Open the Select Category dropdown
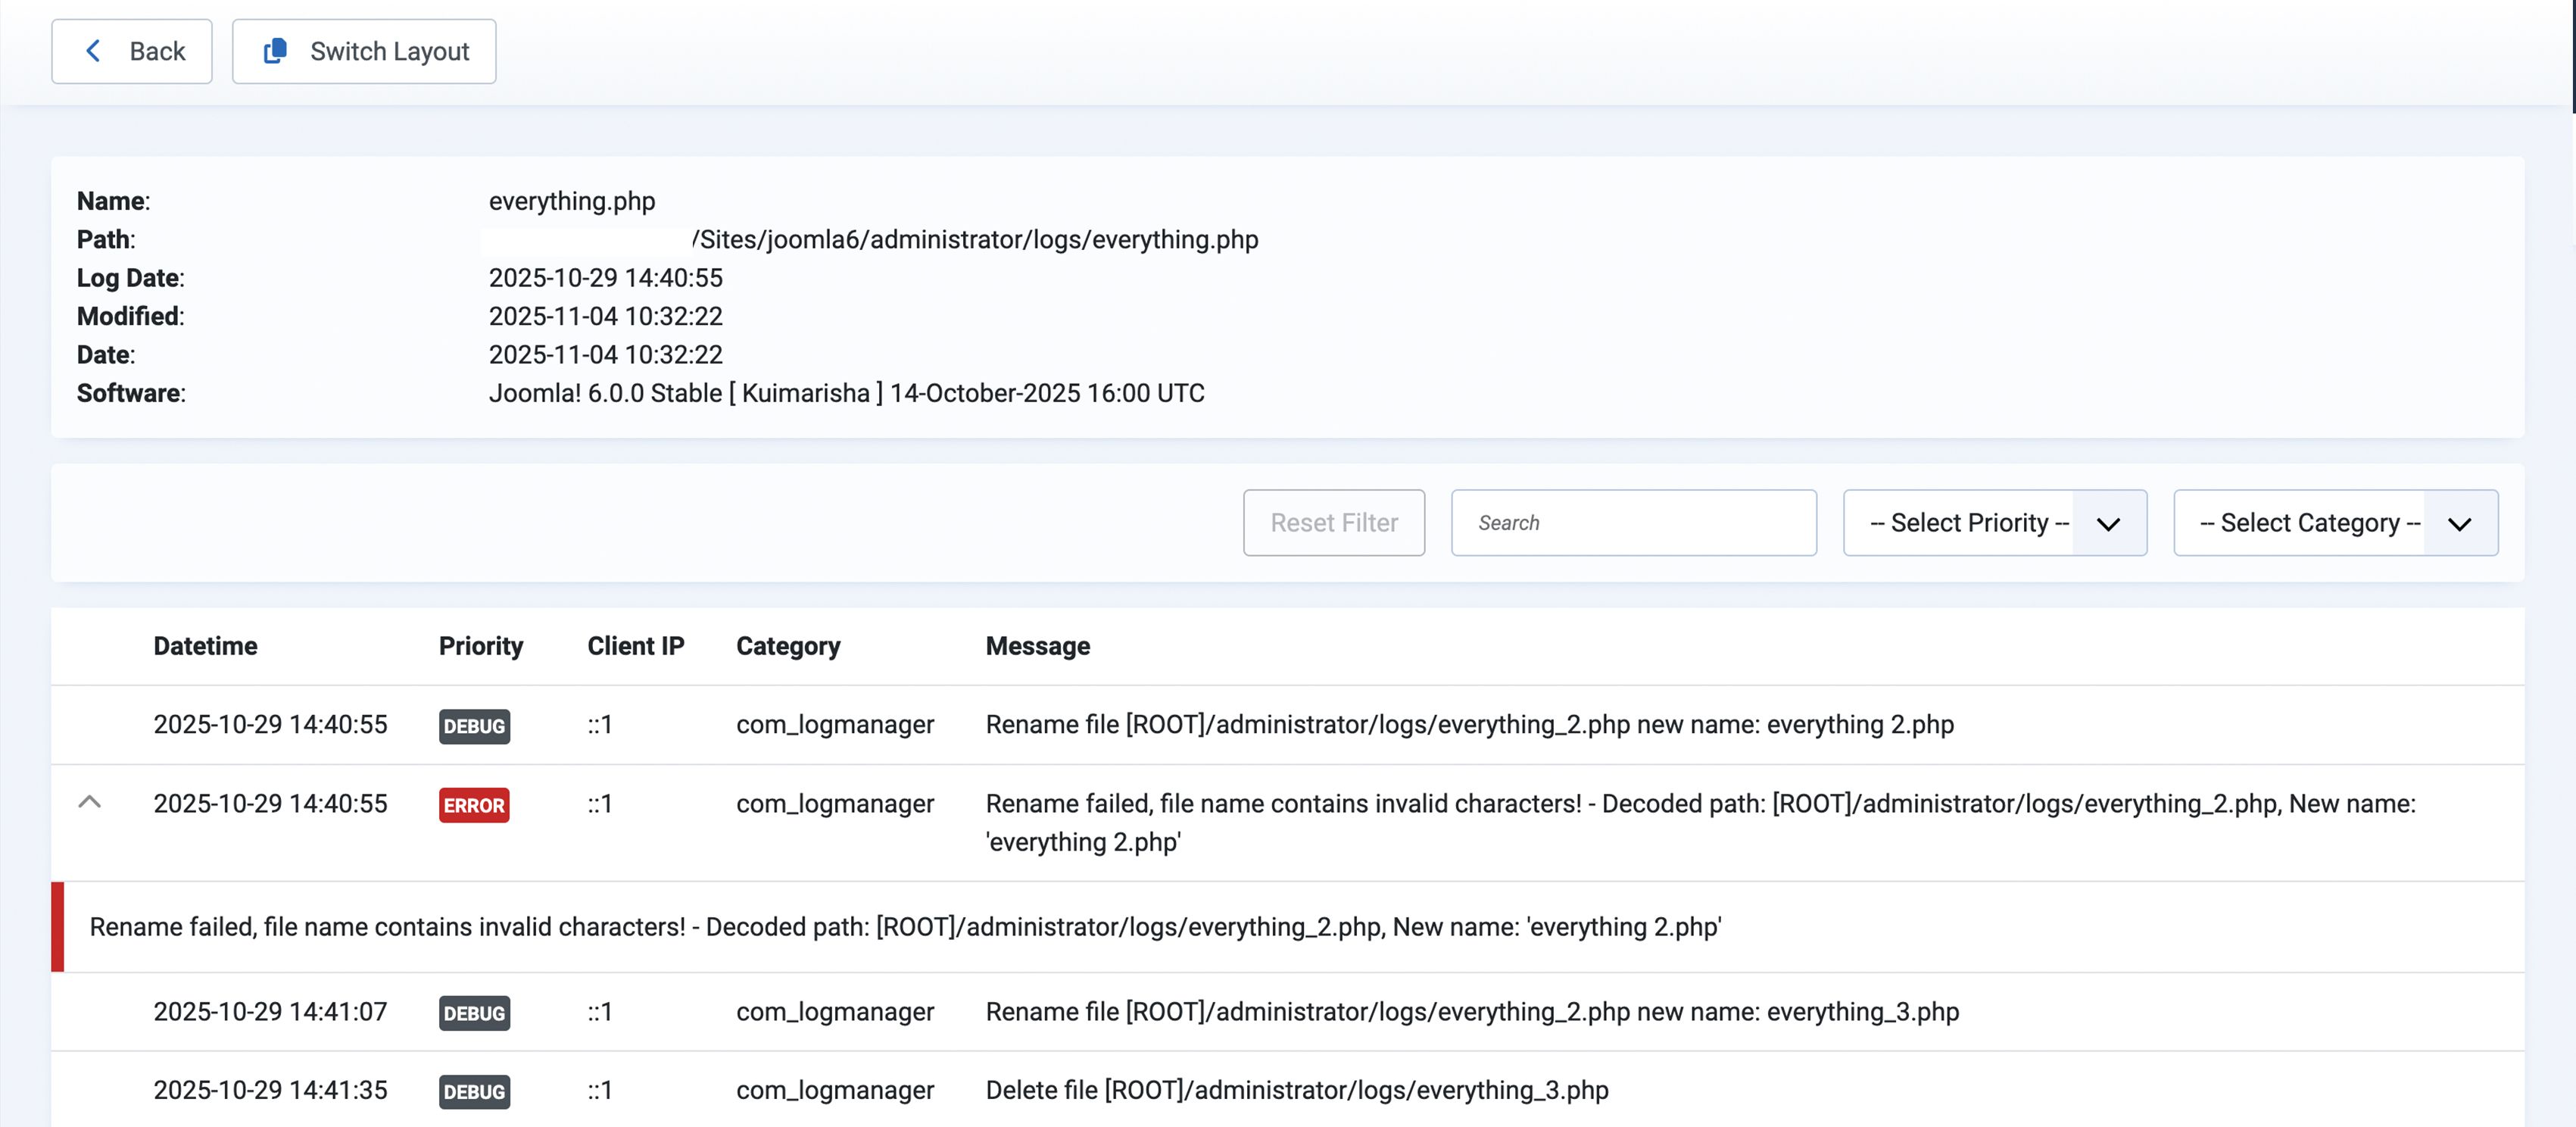This screenshot has width=2576, height=1127. point(2309,523)
